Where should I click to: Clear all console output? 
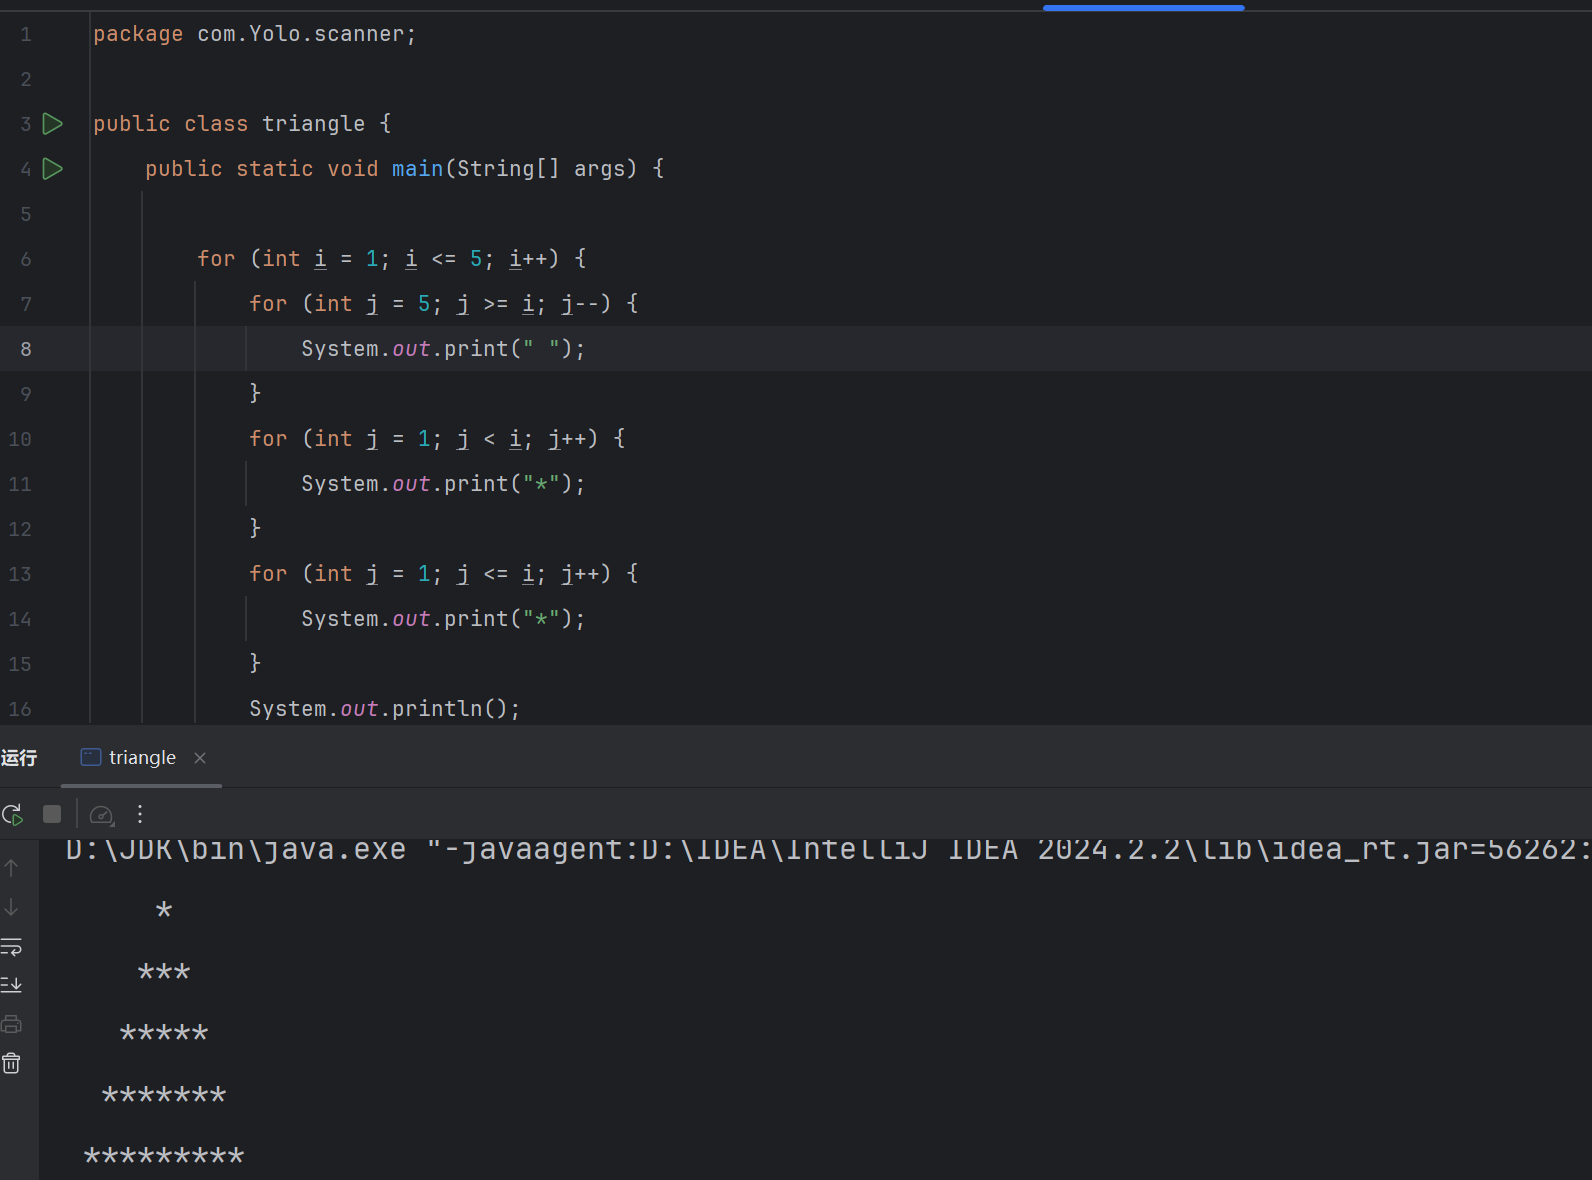(11, 1063)
